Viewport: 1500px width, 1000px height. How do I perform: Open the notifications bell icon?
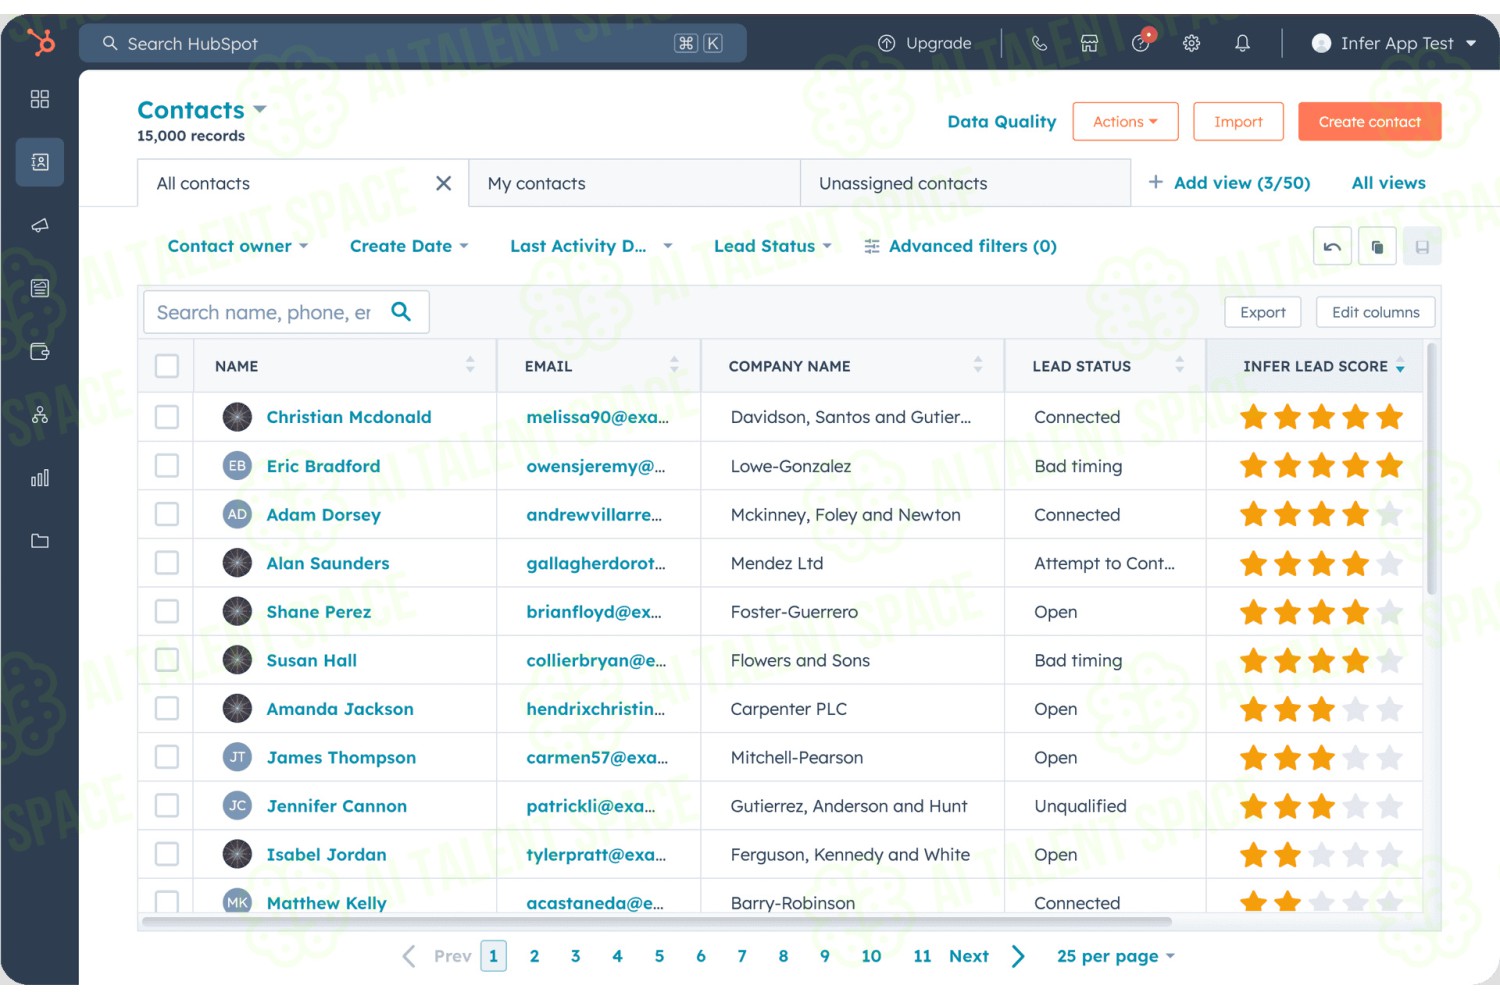(1242, 43)
